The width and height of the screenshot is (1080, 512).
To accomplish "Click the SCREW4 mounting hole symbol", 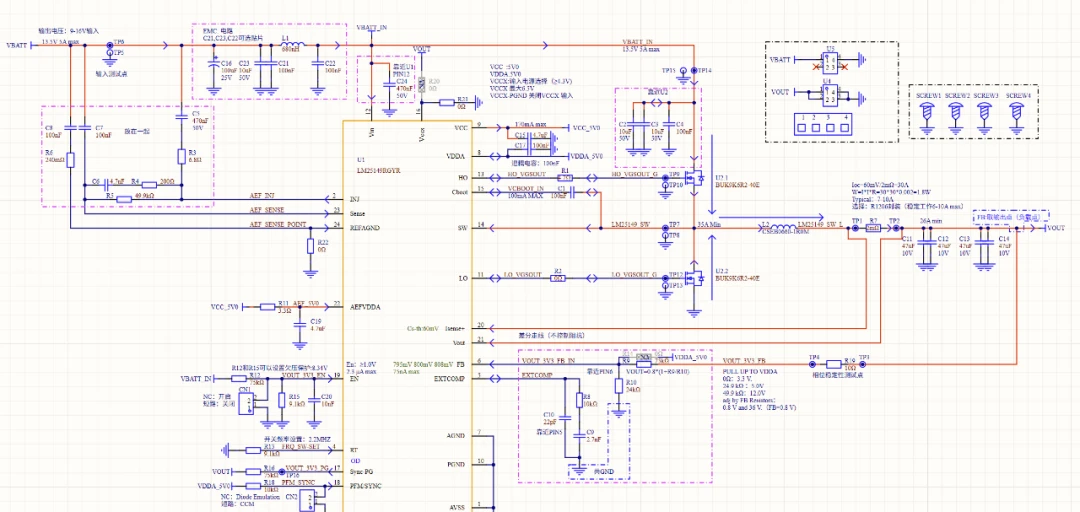I will tap(1017, 110).
